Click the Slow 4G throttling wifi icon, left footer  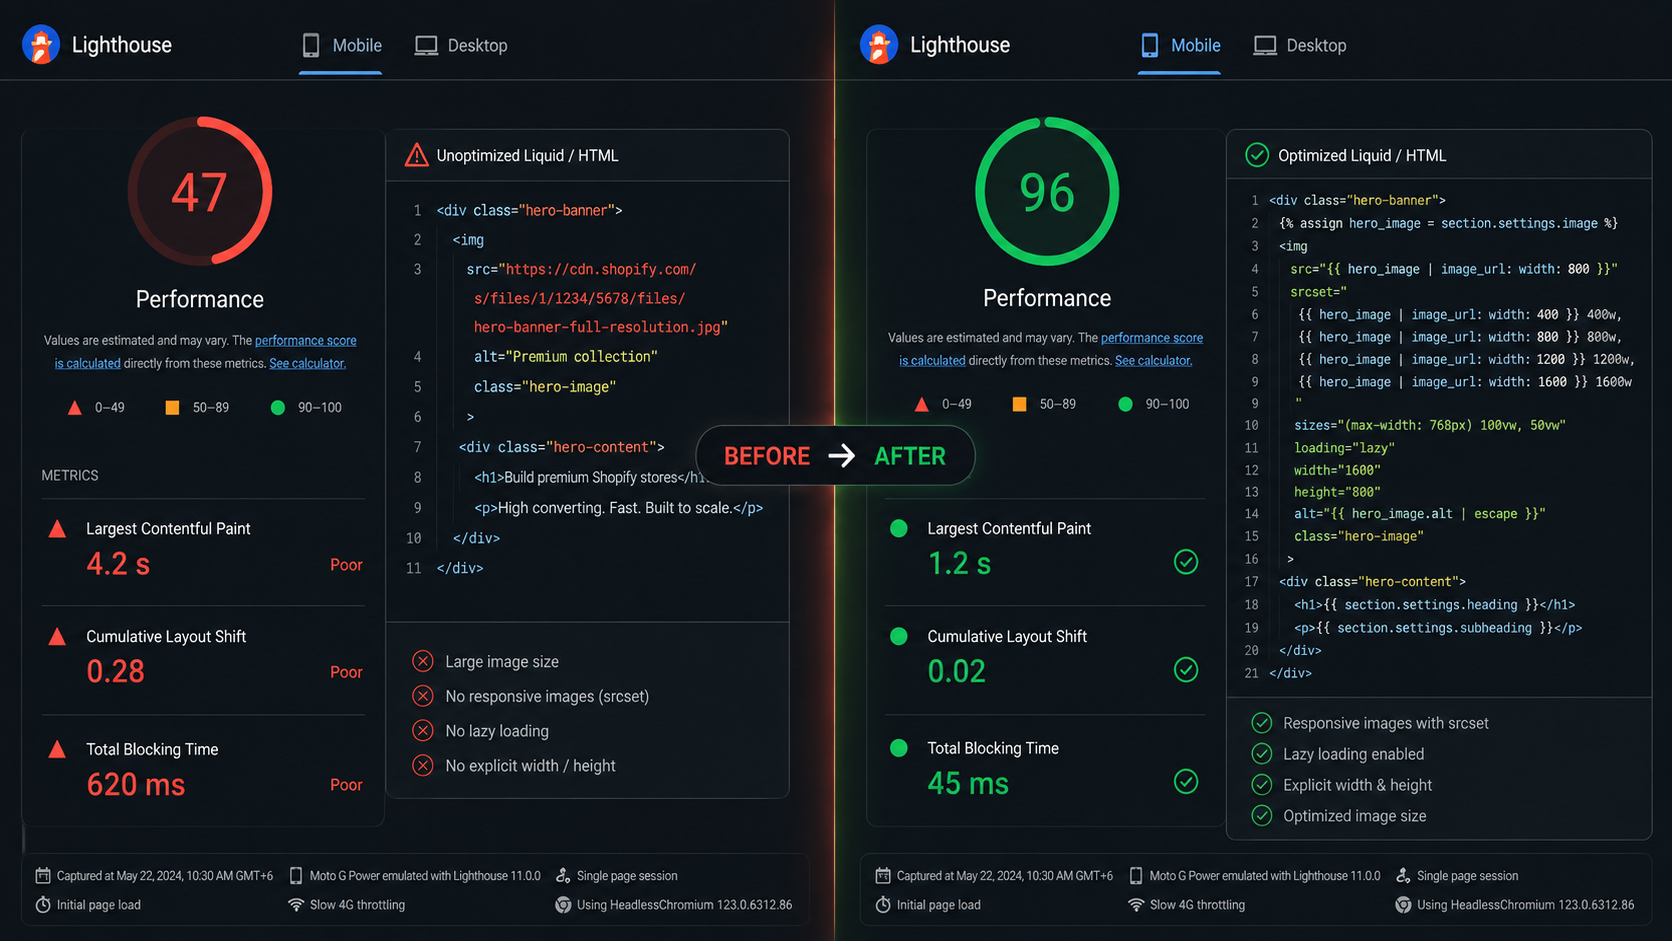point(296,905)
